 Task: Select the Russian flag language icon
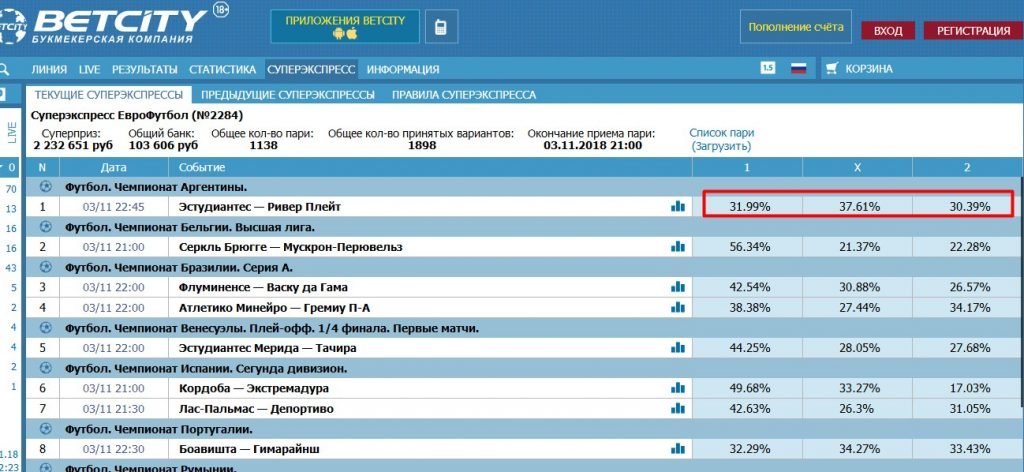[799, 68]
